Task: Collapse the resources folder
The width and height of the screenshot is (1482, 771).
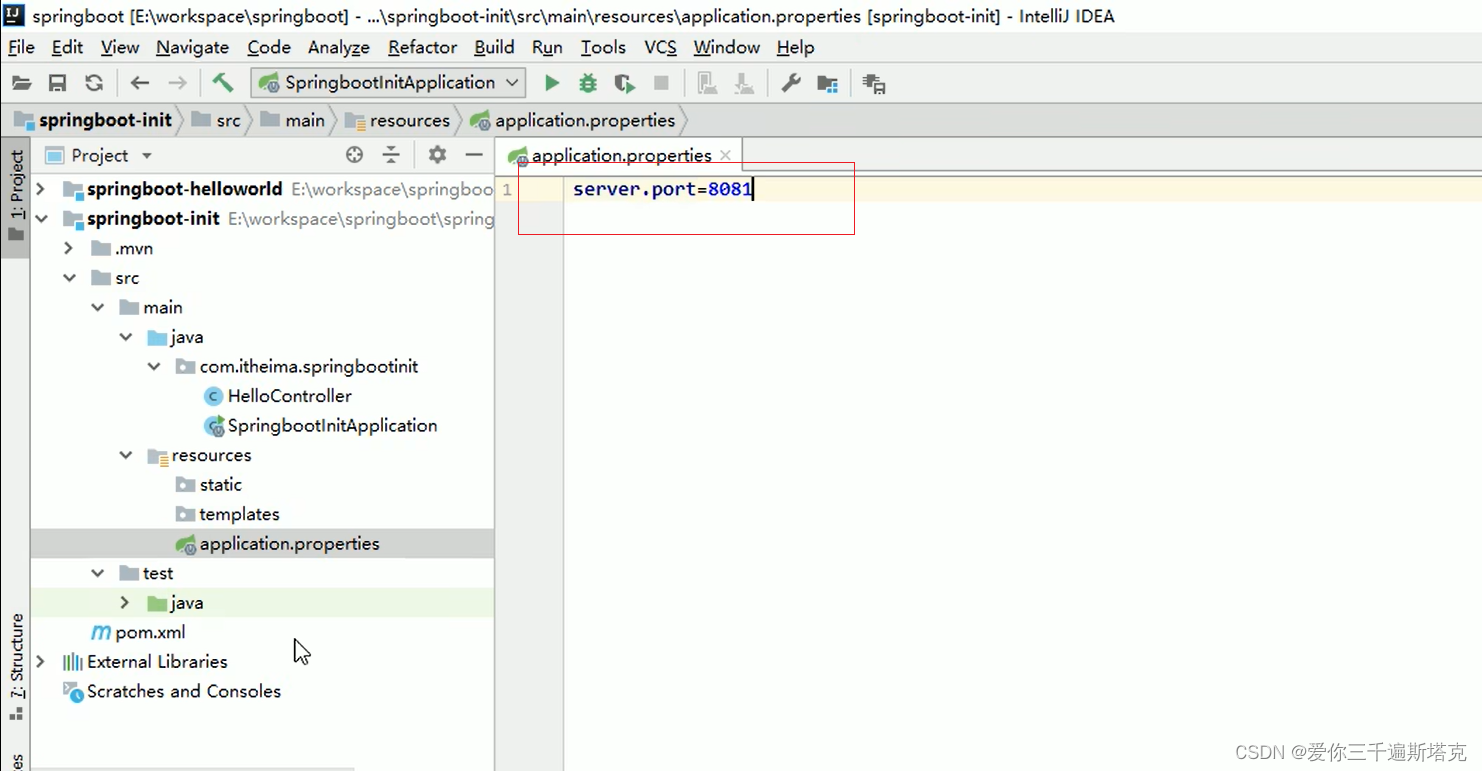Action: (x=125, y=455)
